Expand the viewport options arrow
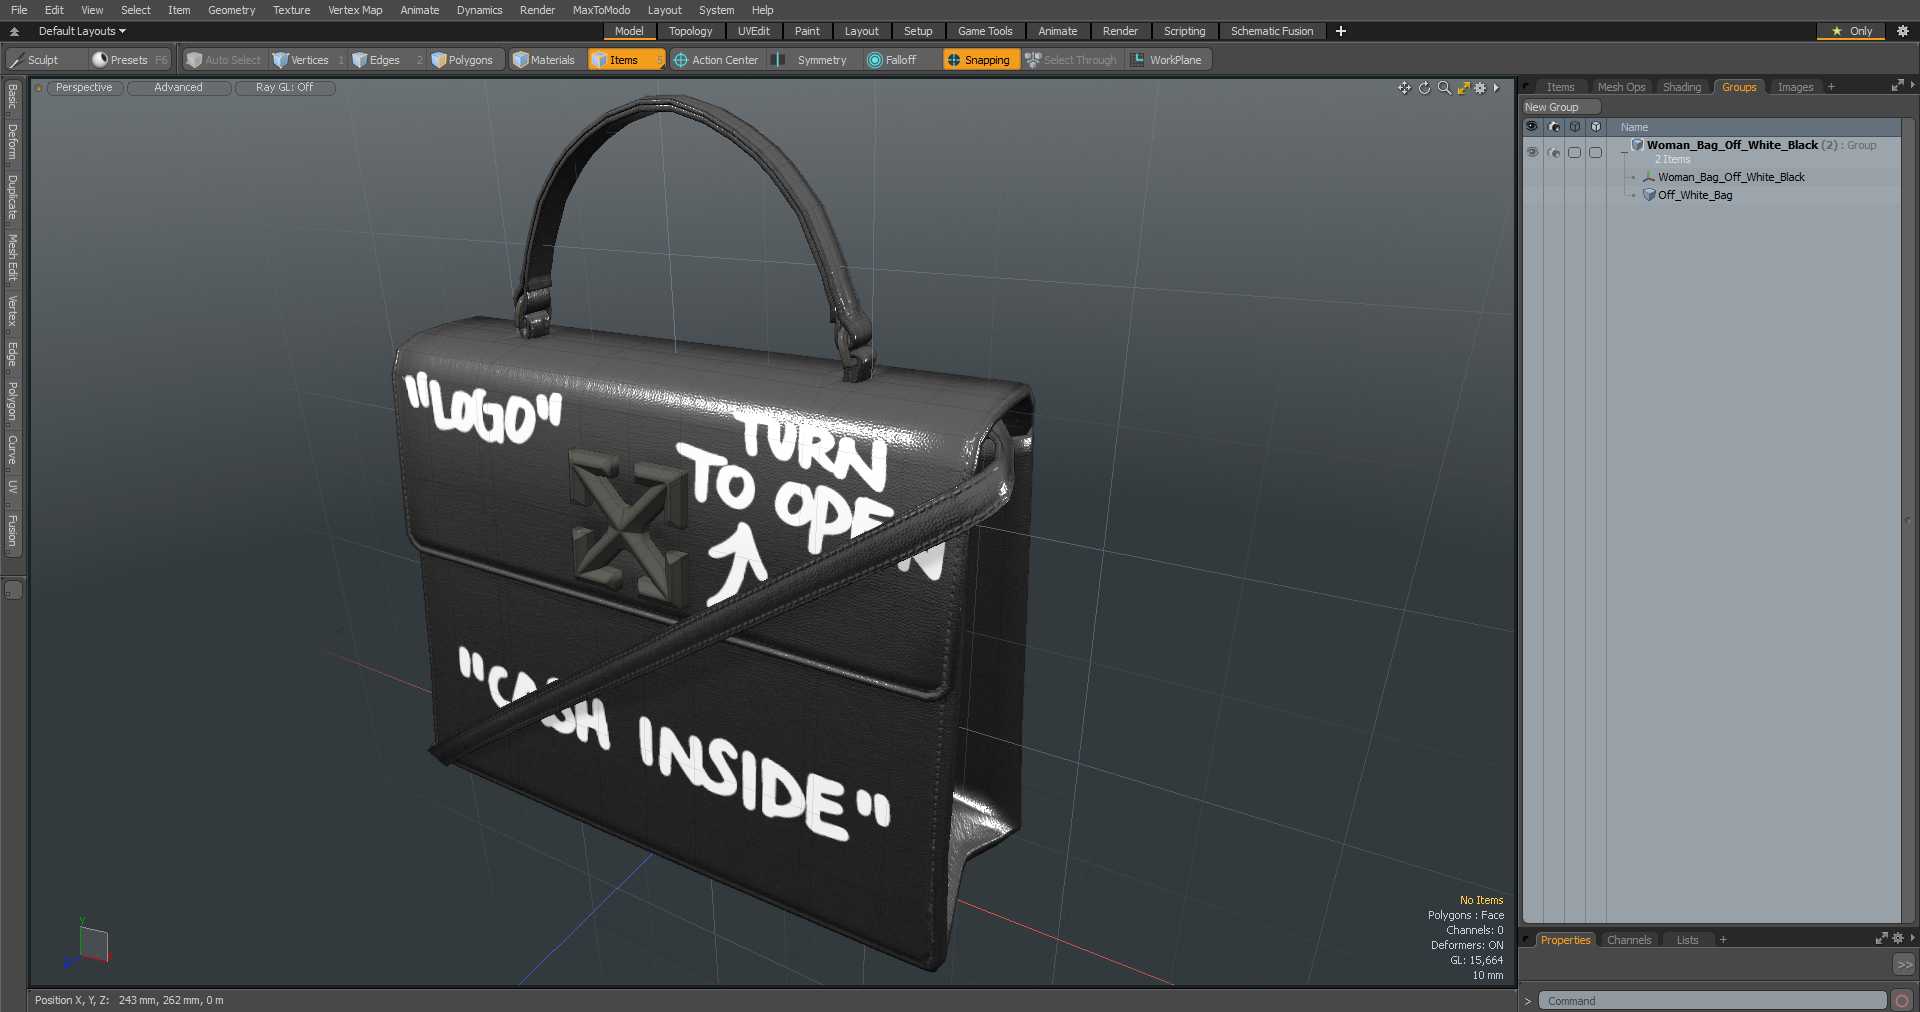Viewport: 1920px width, 1012px height. tap(1497, 88)
